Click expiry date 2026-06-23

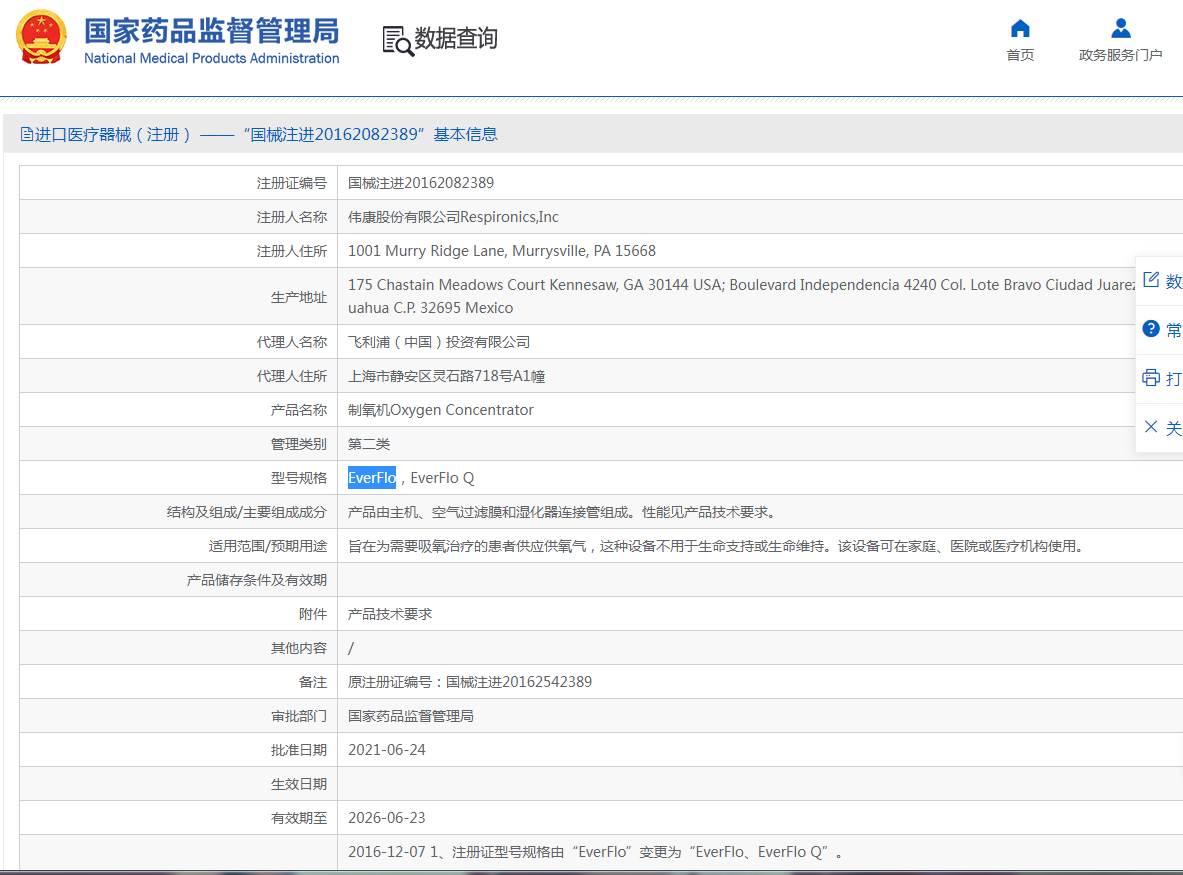click(387, 818)
